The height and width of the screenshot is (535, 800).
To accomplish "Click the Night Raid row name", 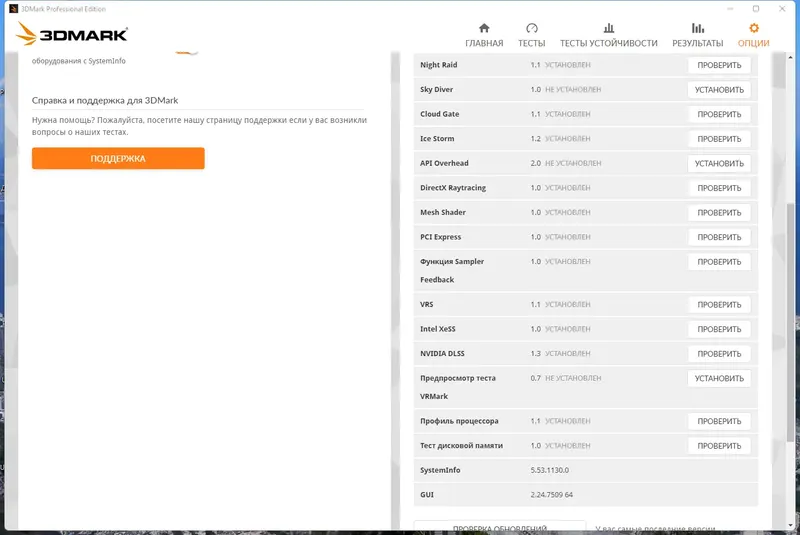I will point(438,65).
